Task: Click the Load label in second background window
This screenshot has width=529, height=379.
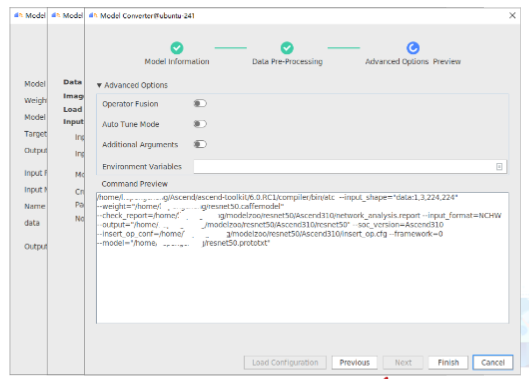Action: [73, 109]
